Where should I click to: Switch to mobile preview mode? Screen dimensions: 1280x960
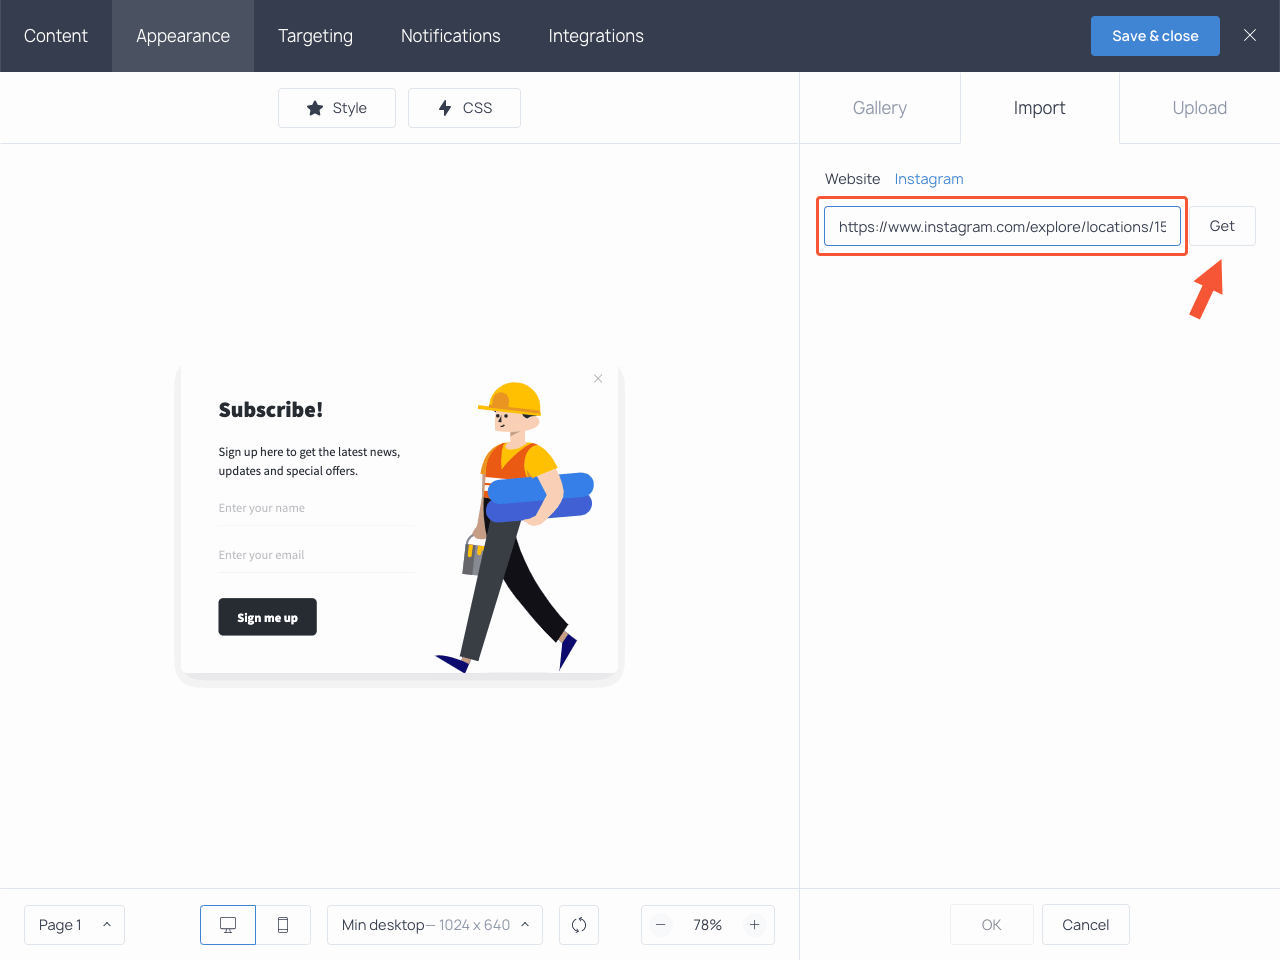(283, 925)
